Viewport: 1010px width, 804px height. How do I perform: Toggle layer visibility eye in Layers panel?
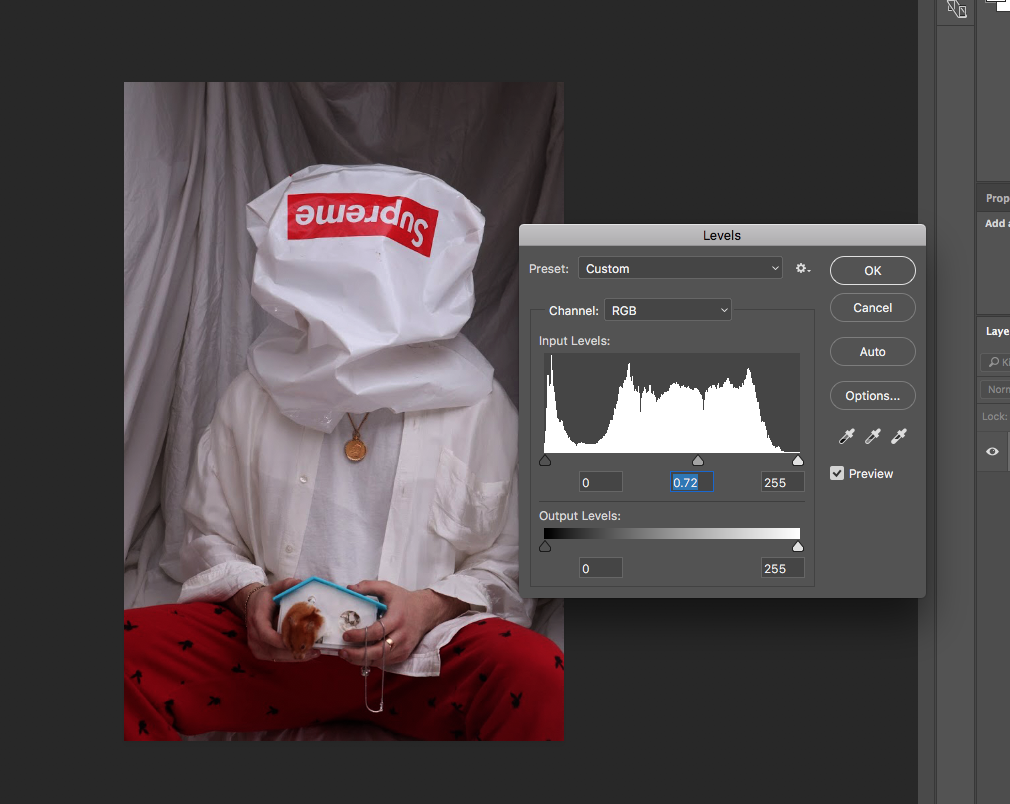[x=992, y=452]
